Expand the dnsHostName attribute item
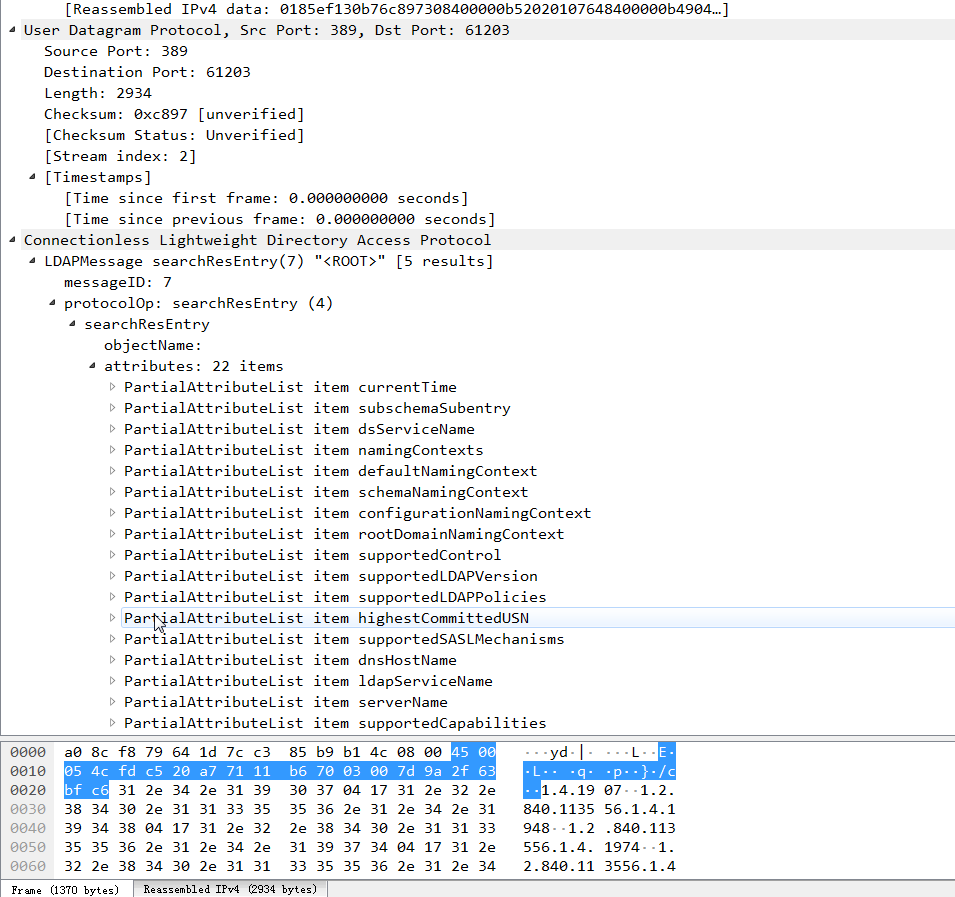Viewport: 955px width, 897px height. (112, 660)
